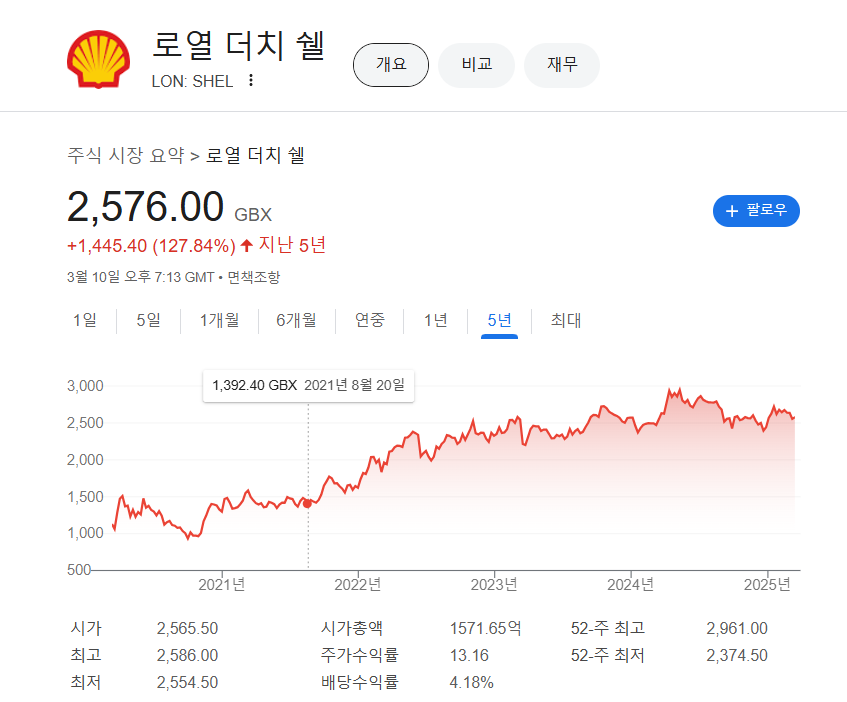The width and height of the screenshot is (847, 702).
Task: Show the 최대 maximum range chart
Action: click(x=566, y=320)
